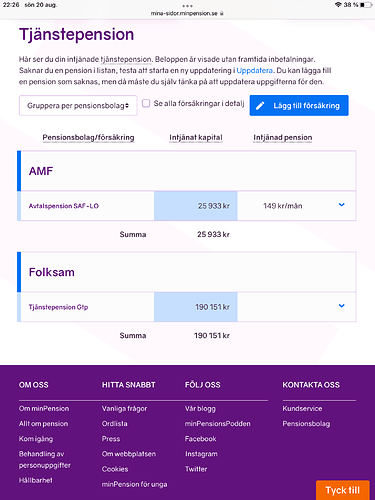Image resolution: width=375 pixels, height=500 pixels.
Task: Open Gruppera per pensionsbolag dropdown
Action: [x=78, y=106]
